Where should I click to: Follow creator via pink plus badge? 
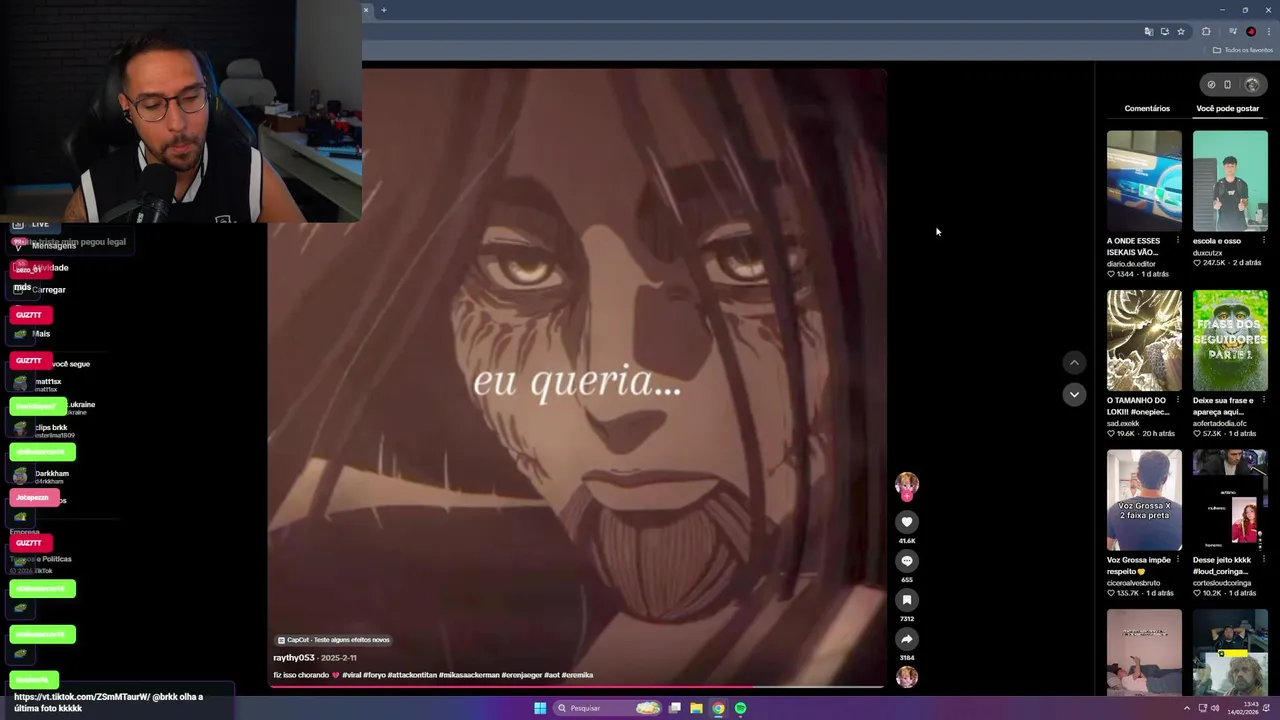coord(907,496)
